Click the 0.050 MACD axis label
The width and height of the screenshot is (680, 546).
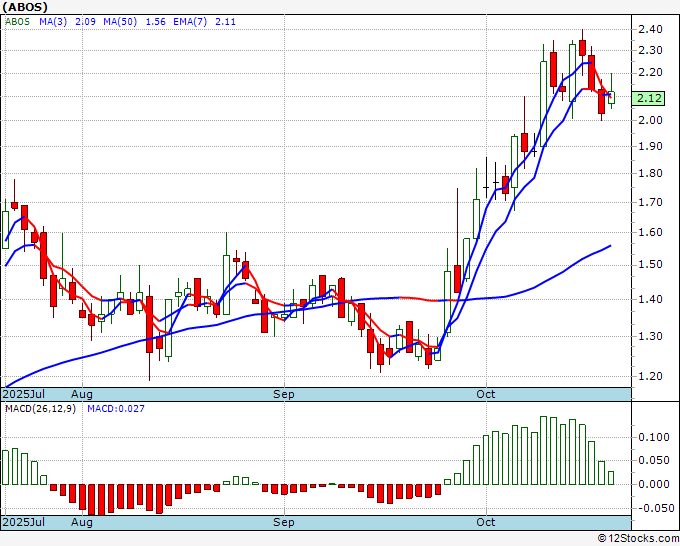[654, 461]
